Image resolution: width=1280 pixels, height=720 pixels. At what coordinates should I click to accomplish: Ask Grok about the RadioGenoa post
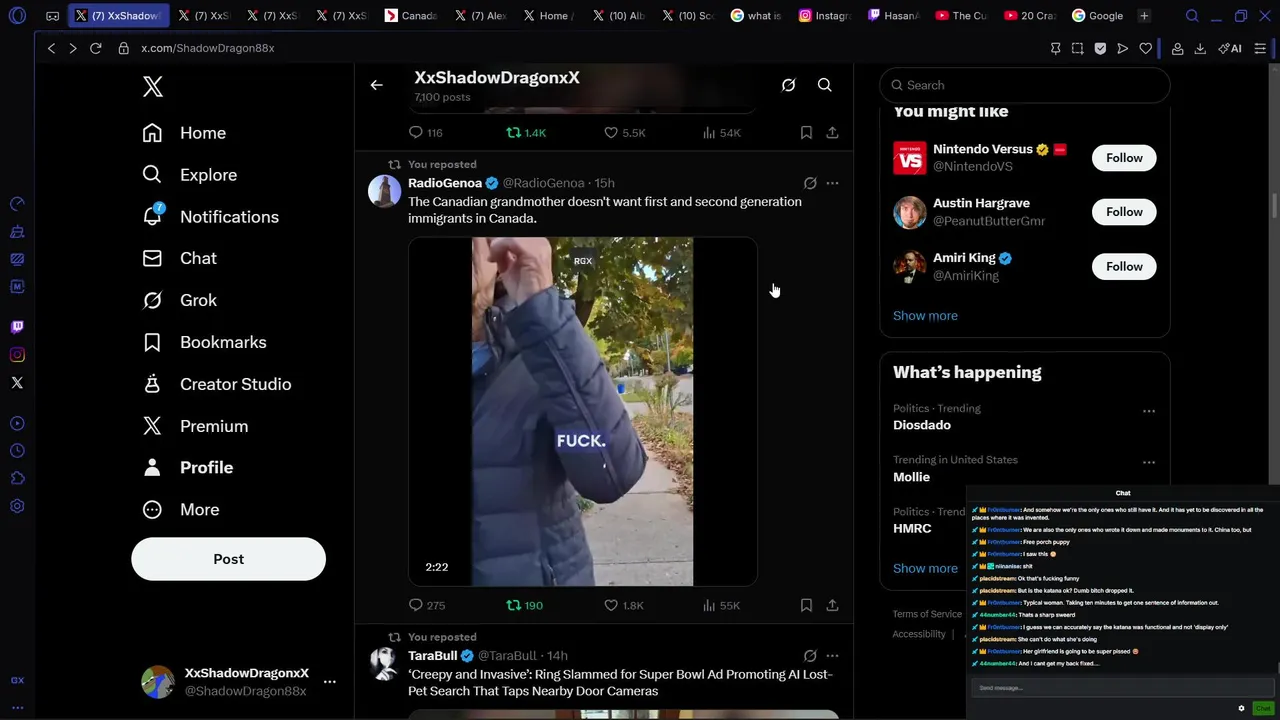[x=810, y=183]
